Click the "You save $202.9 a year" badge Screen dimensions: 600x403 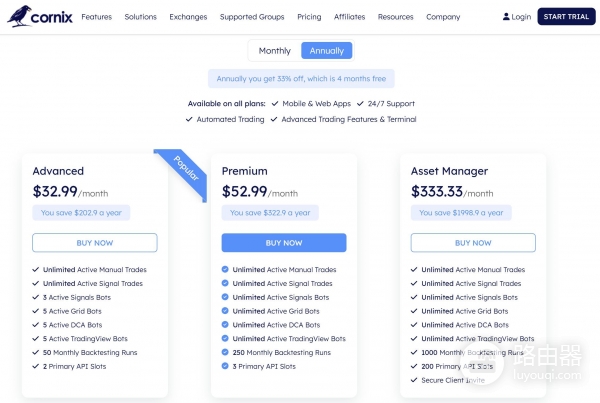81,212
